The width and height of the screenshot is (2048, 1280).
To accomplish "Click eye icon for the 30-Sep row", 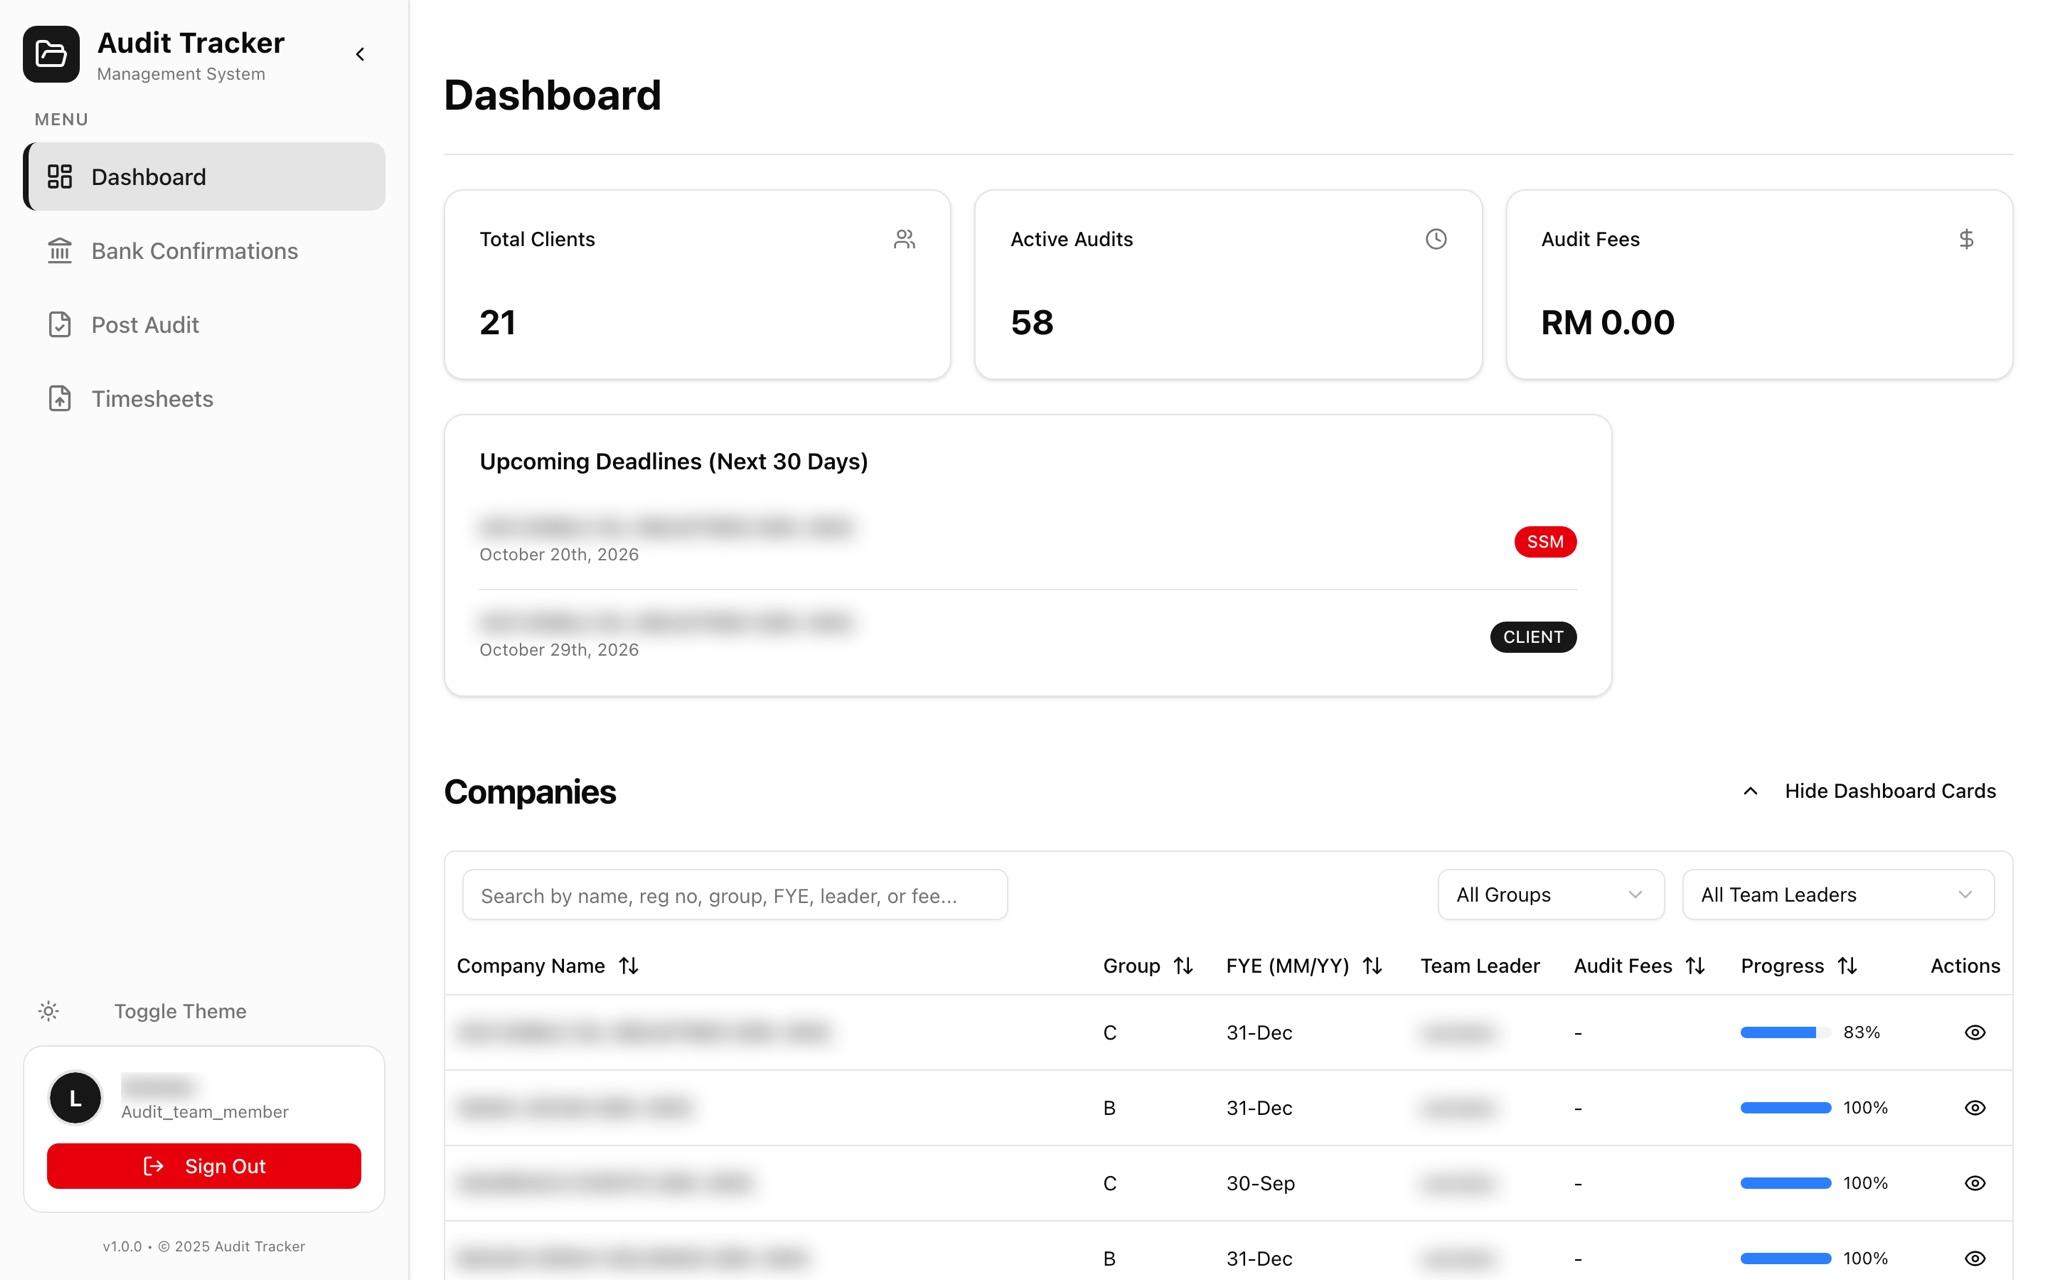I will (x=1975, y=1183).
